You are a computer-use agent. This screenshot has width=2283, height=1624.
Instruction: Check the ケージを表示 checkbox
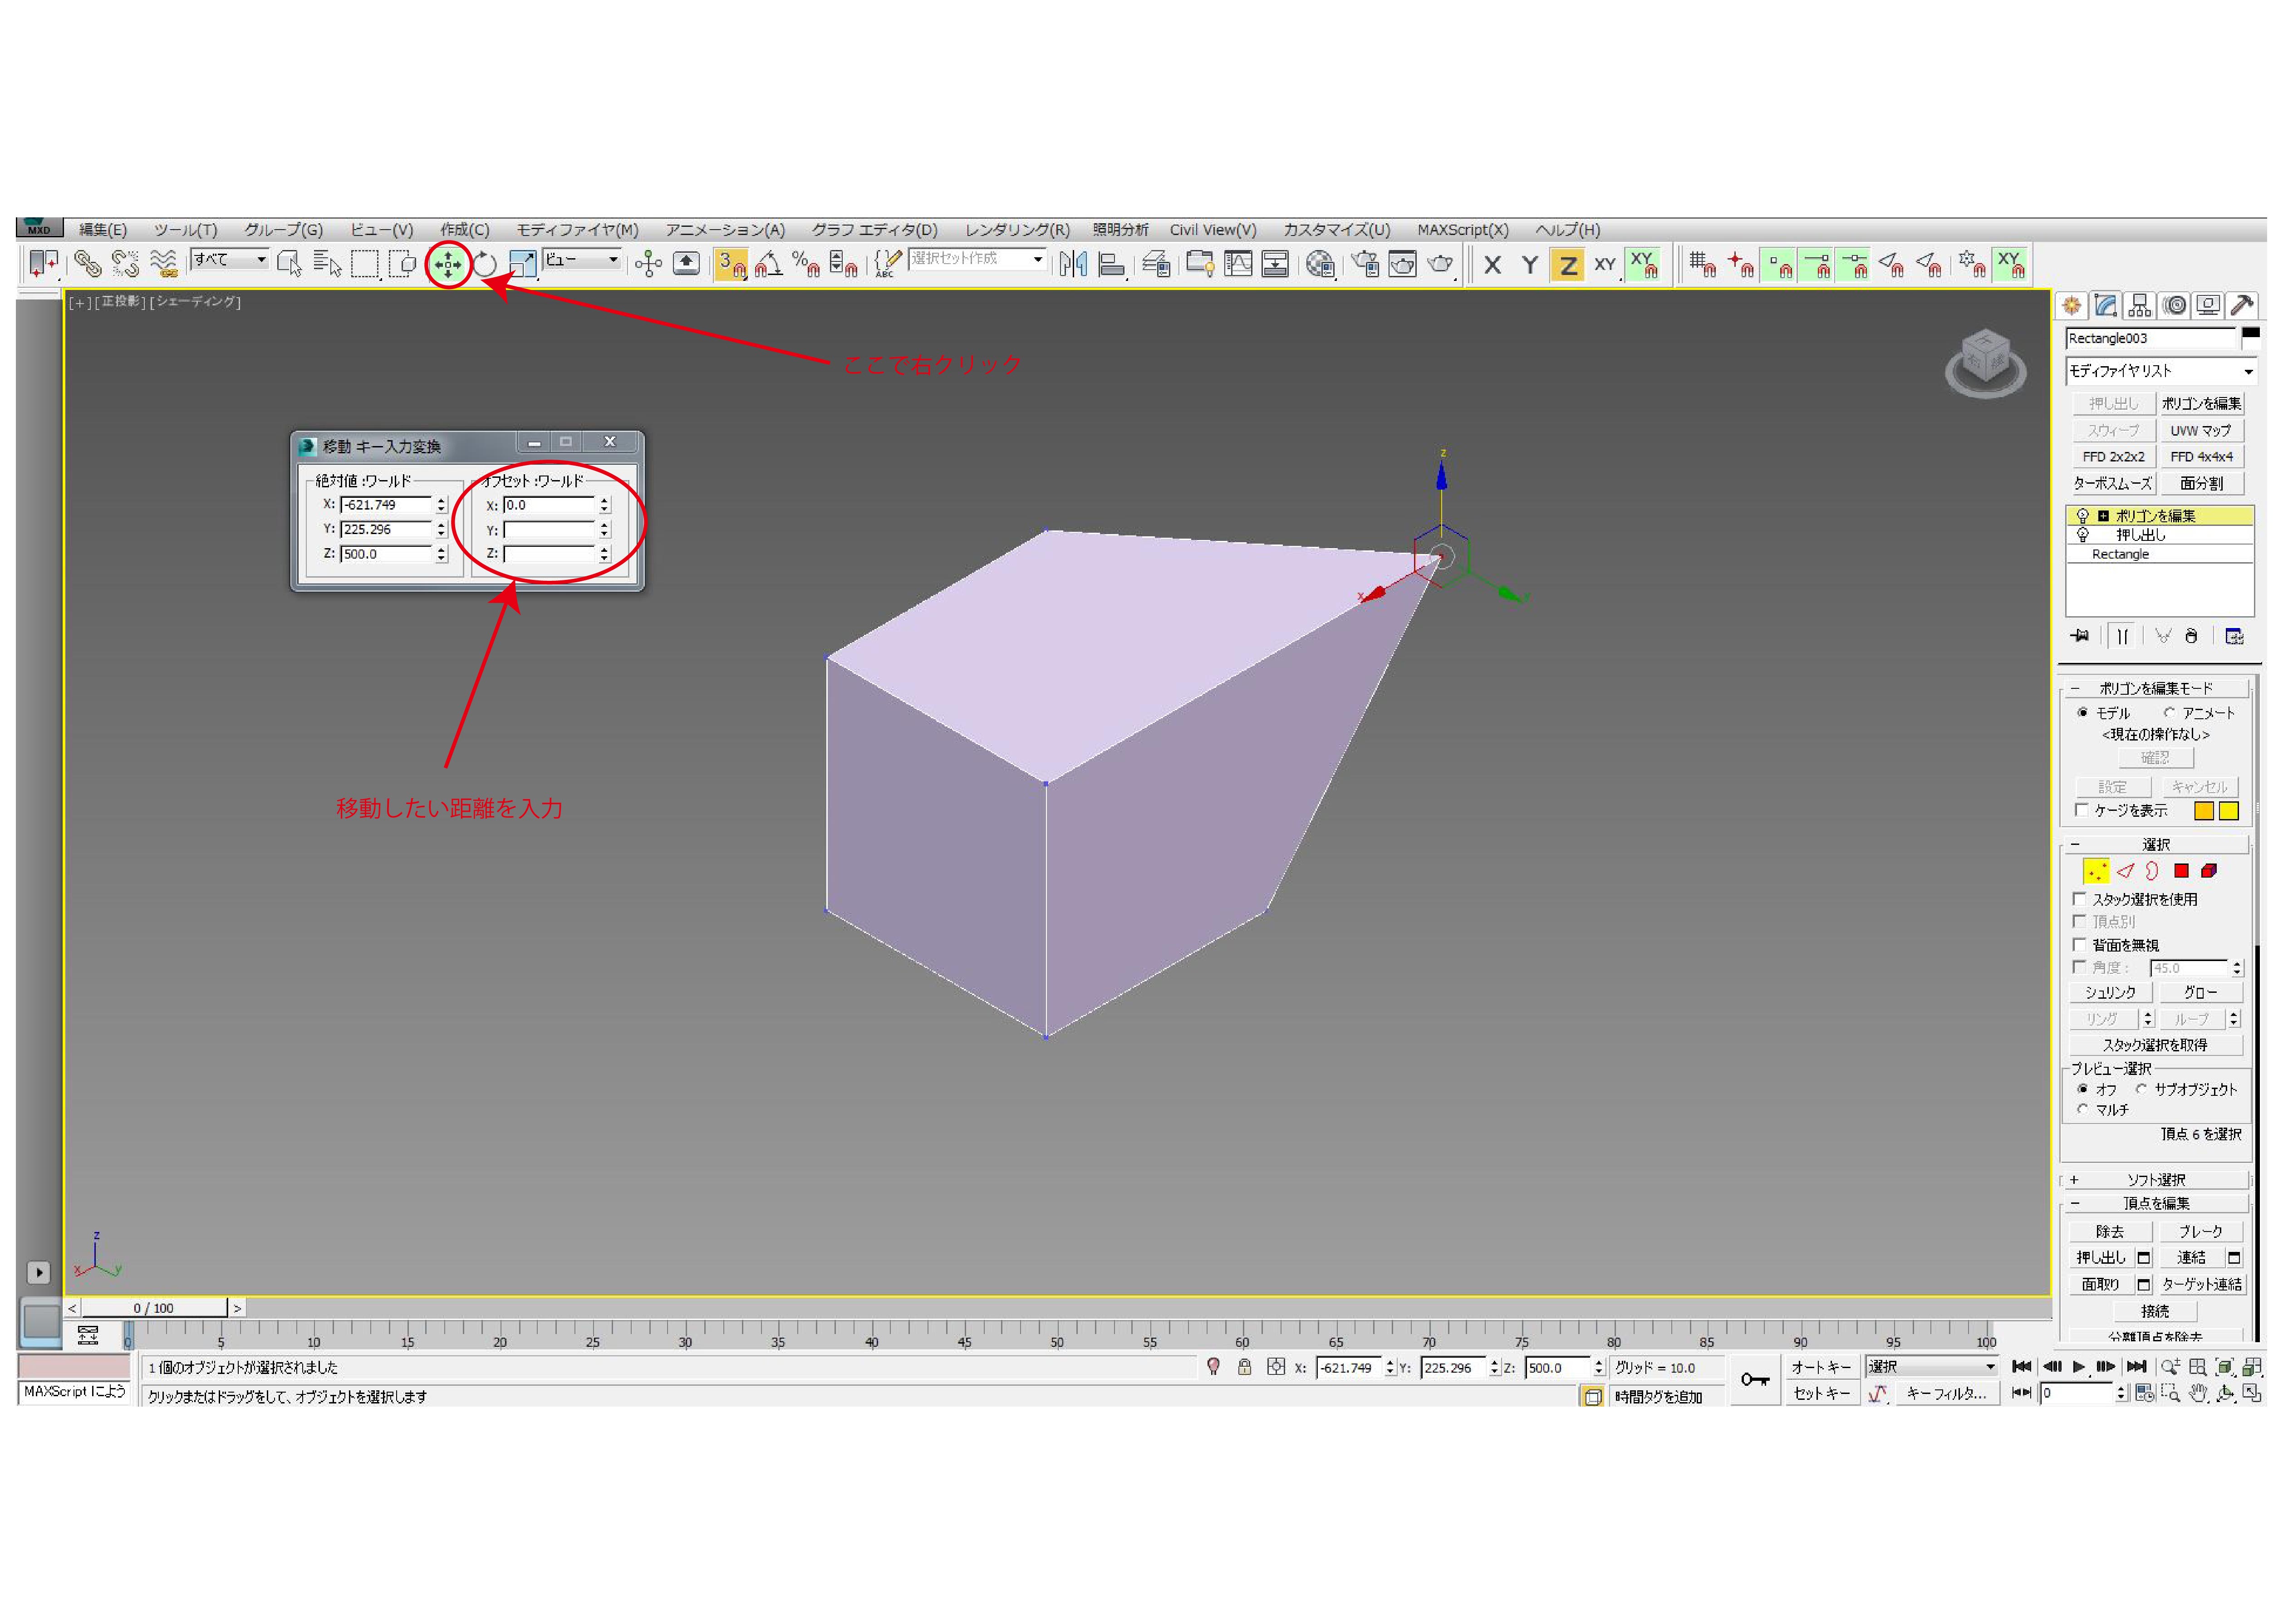click(x=2081, y=810)
